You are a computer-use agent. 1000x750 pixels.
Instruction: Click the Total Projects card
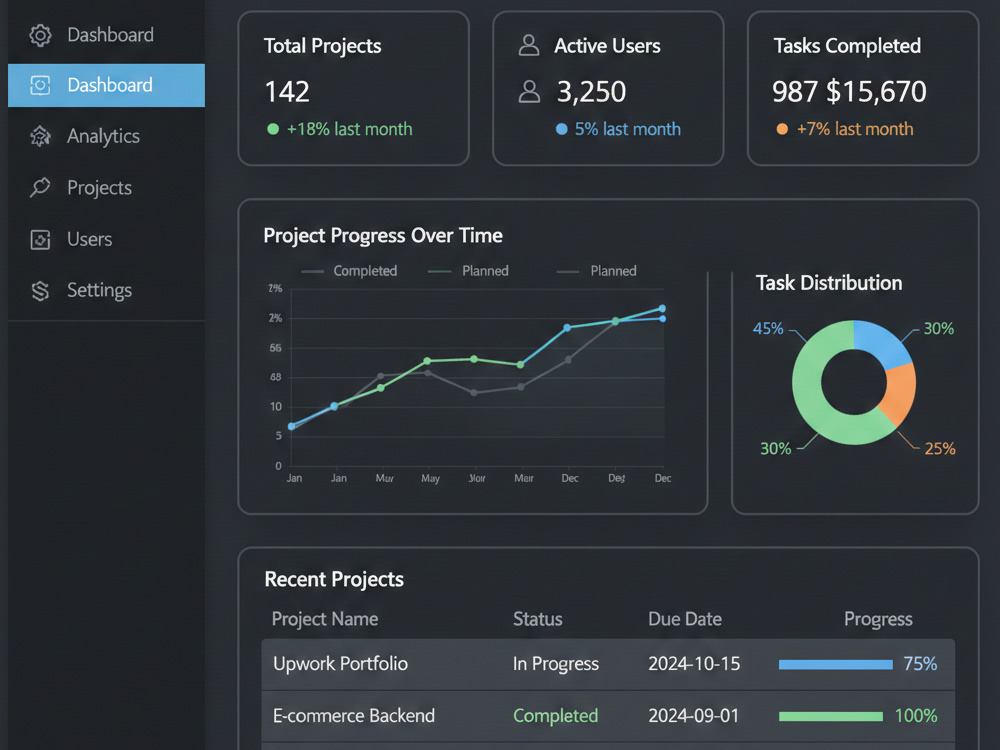353,89
